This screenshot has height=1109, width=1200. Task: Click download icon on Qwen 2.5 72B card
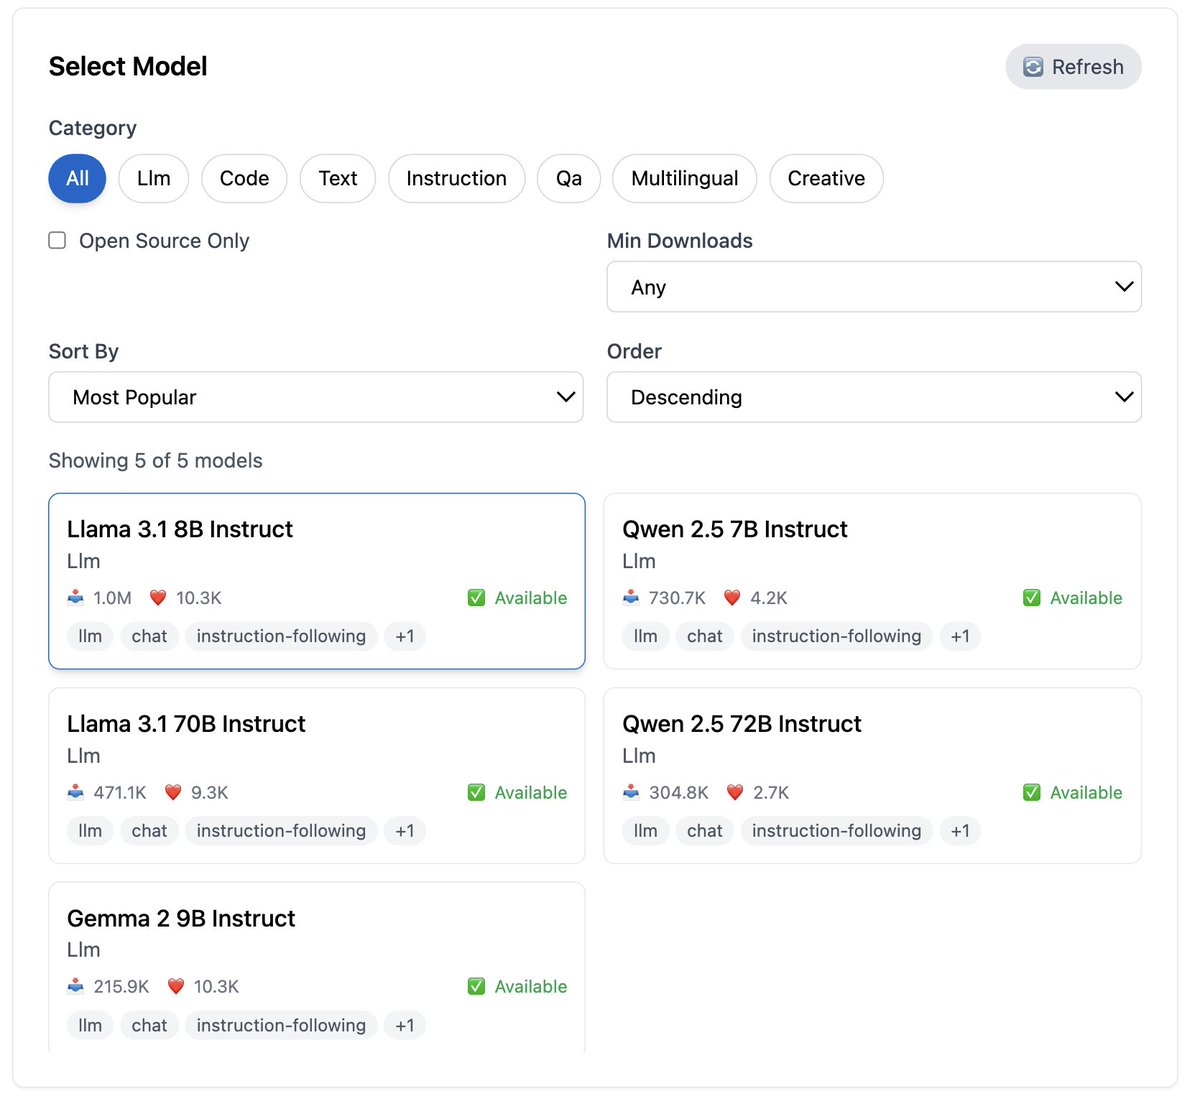631,792
